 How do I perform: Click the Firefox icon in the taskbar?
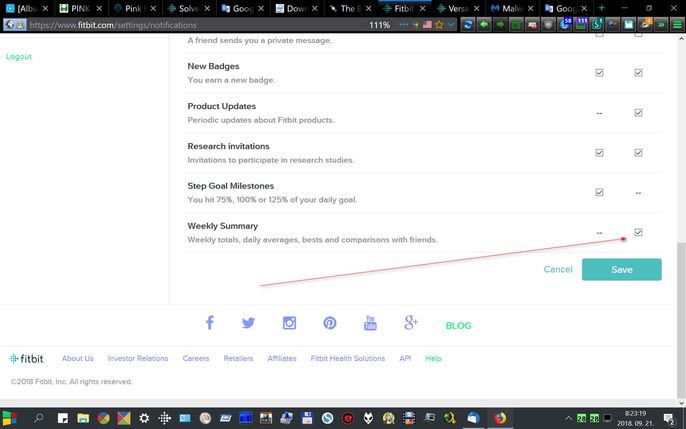pyautogui.click(x=500, y=418)
